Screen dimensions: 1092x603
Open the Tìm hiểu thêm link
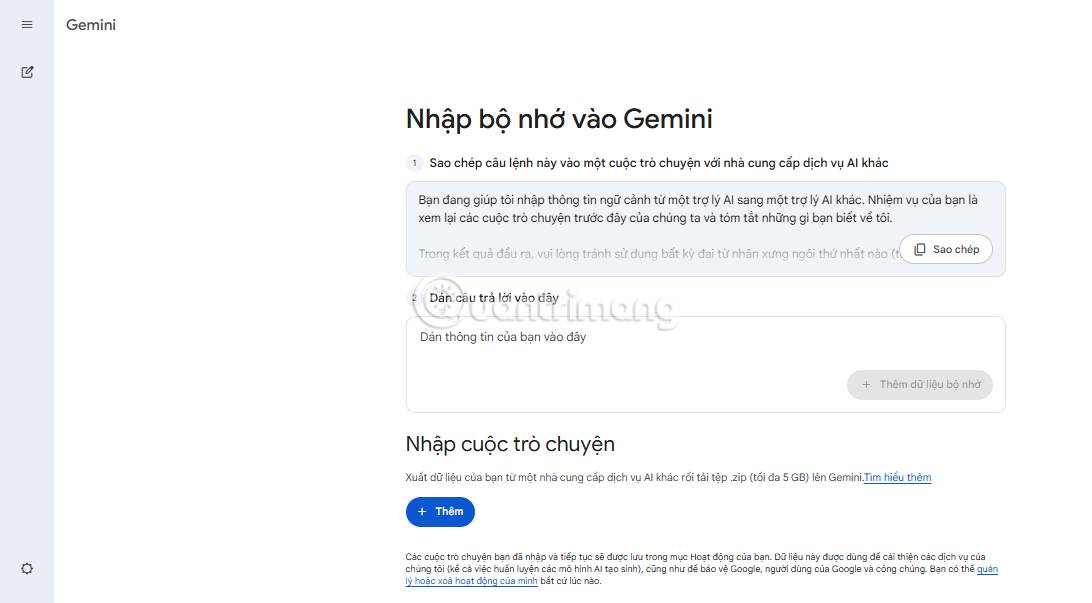pyautogui.click(x=897, y=477)
